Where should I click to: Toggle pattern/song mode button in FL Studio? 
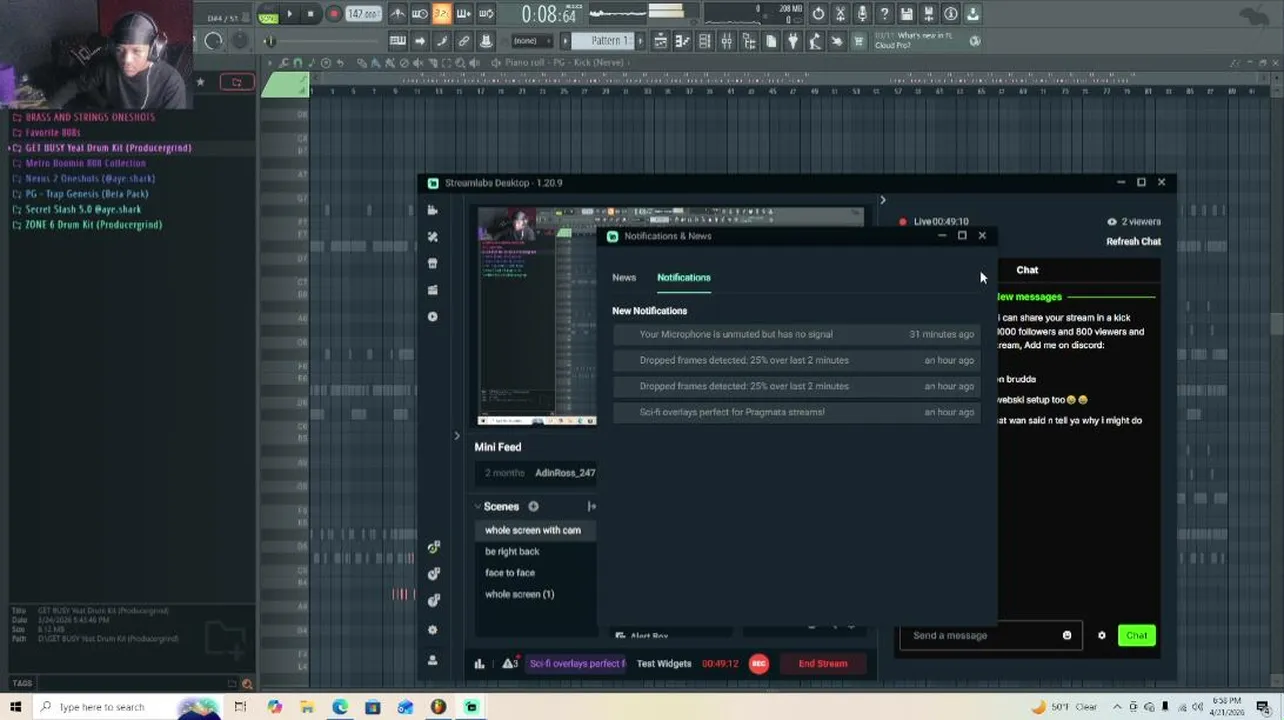pos(268,16)
